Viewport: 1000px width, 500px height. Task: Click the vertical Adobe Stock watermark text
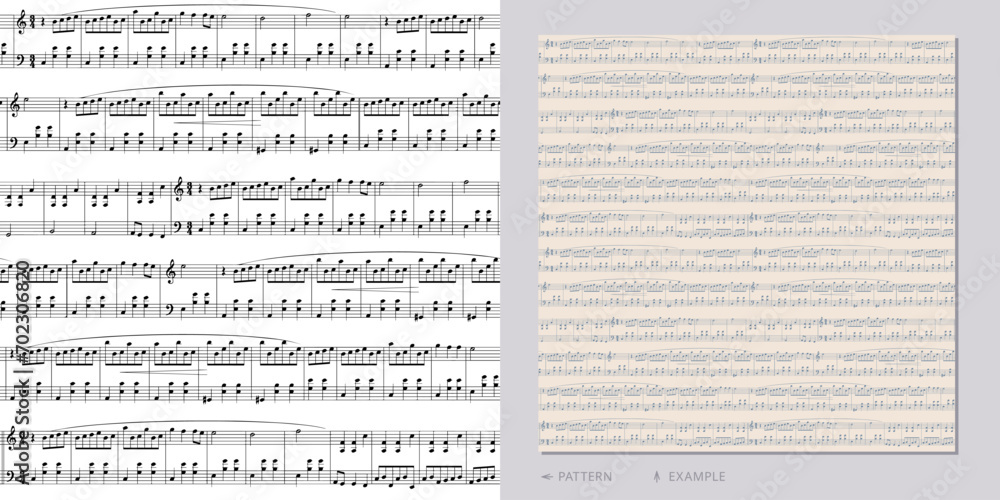click(x=22, y=432)
